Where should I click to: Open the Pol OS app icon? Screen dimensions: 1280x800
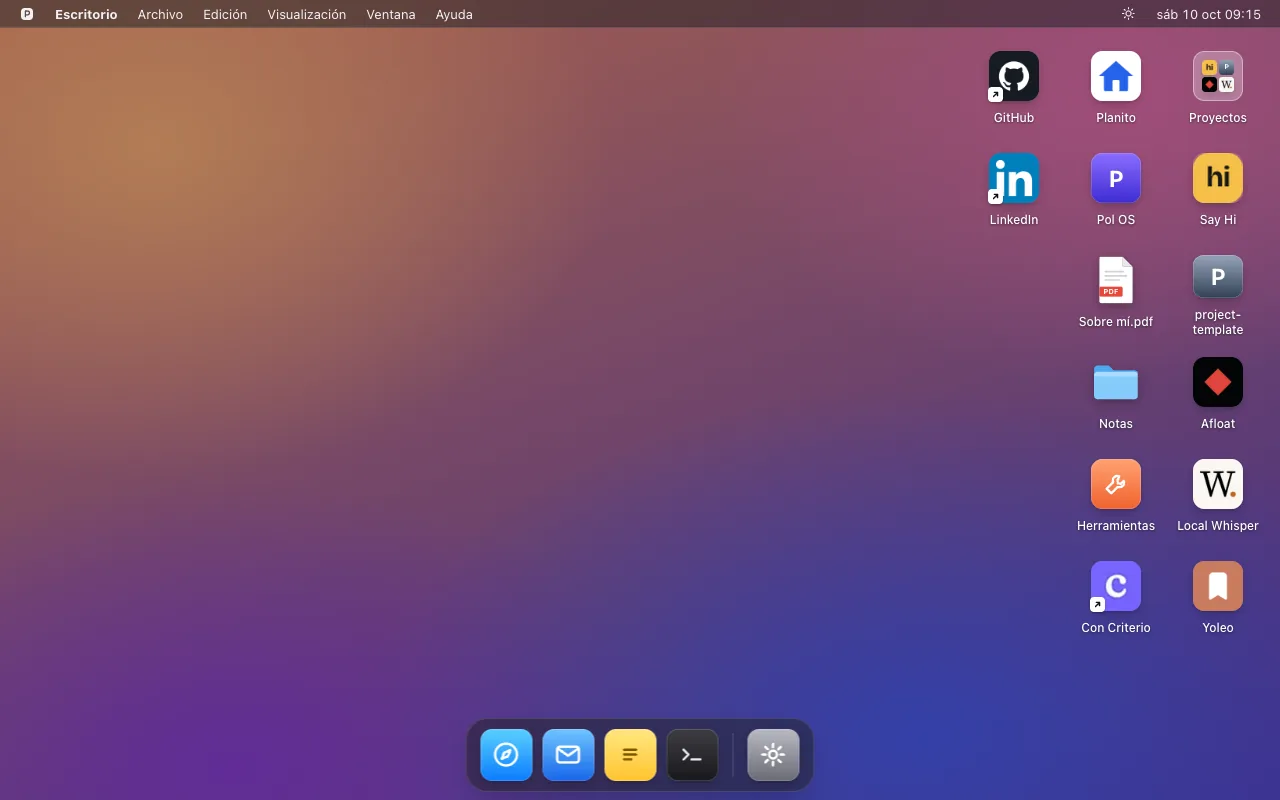(x=1116, y=178)
